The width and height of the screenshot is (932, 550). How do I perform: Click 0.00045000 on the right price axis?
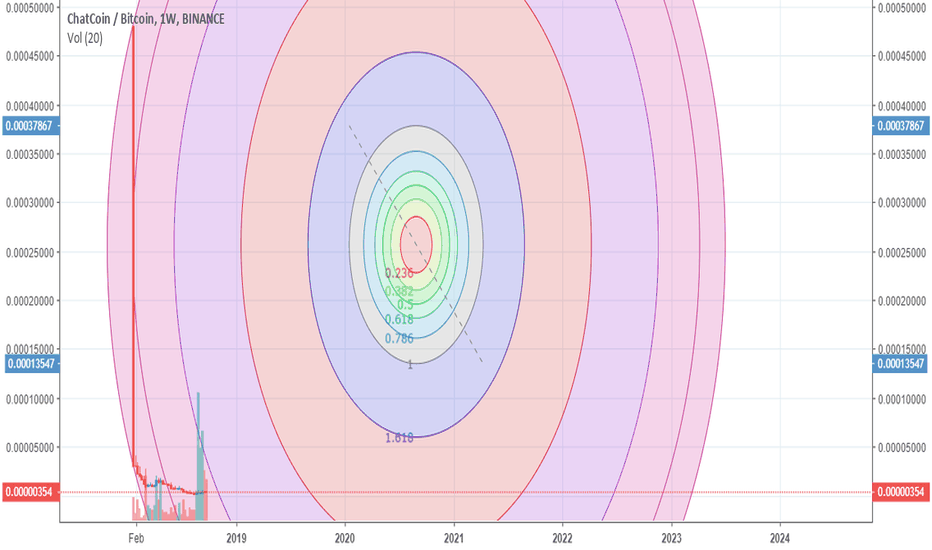point(902,56)
